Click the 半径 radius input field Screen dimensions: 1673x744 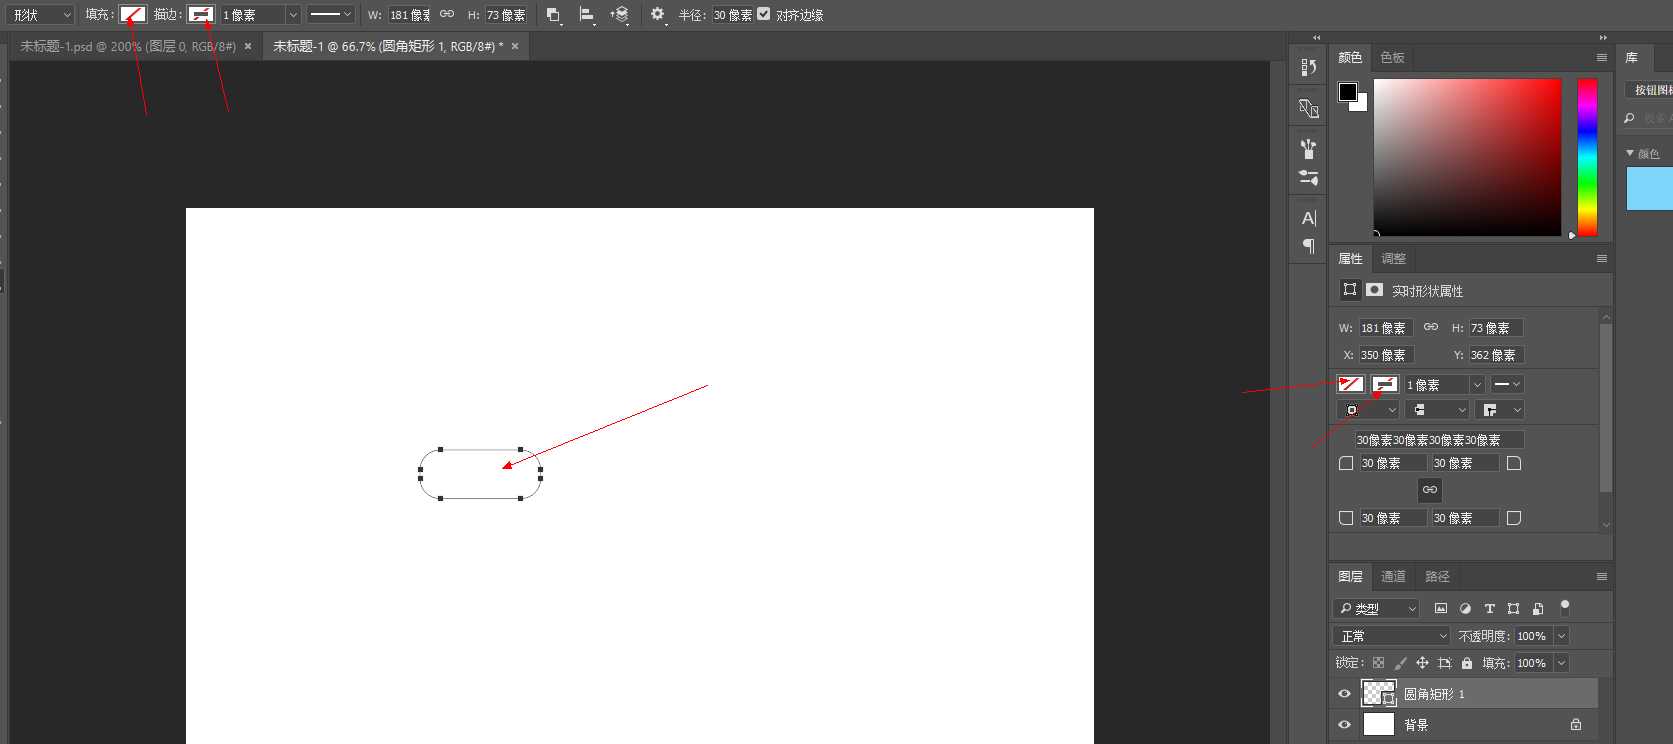point(732,15)
